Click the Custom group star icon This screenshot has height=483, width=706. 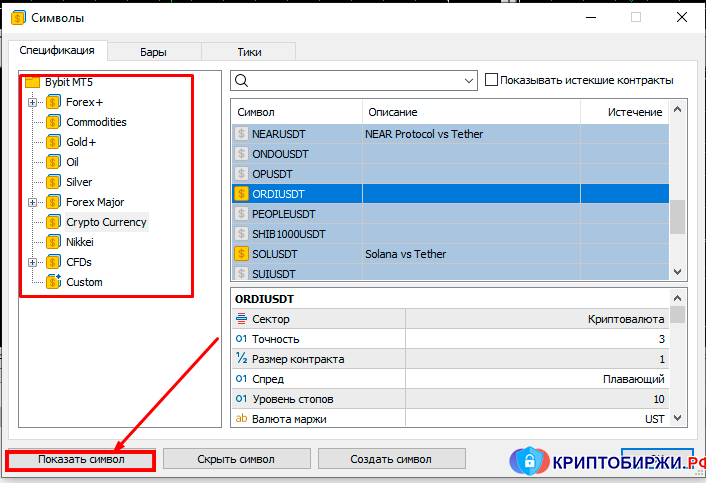click(53, 282)
